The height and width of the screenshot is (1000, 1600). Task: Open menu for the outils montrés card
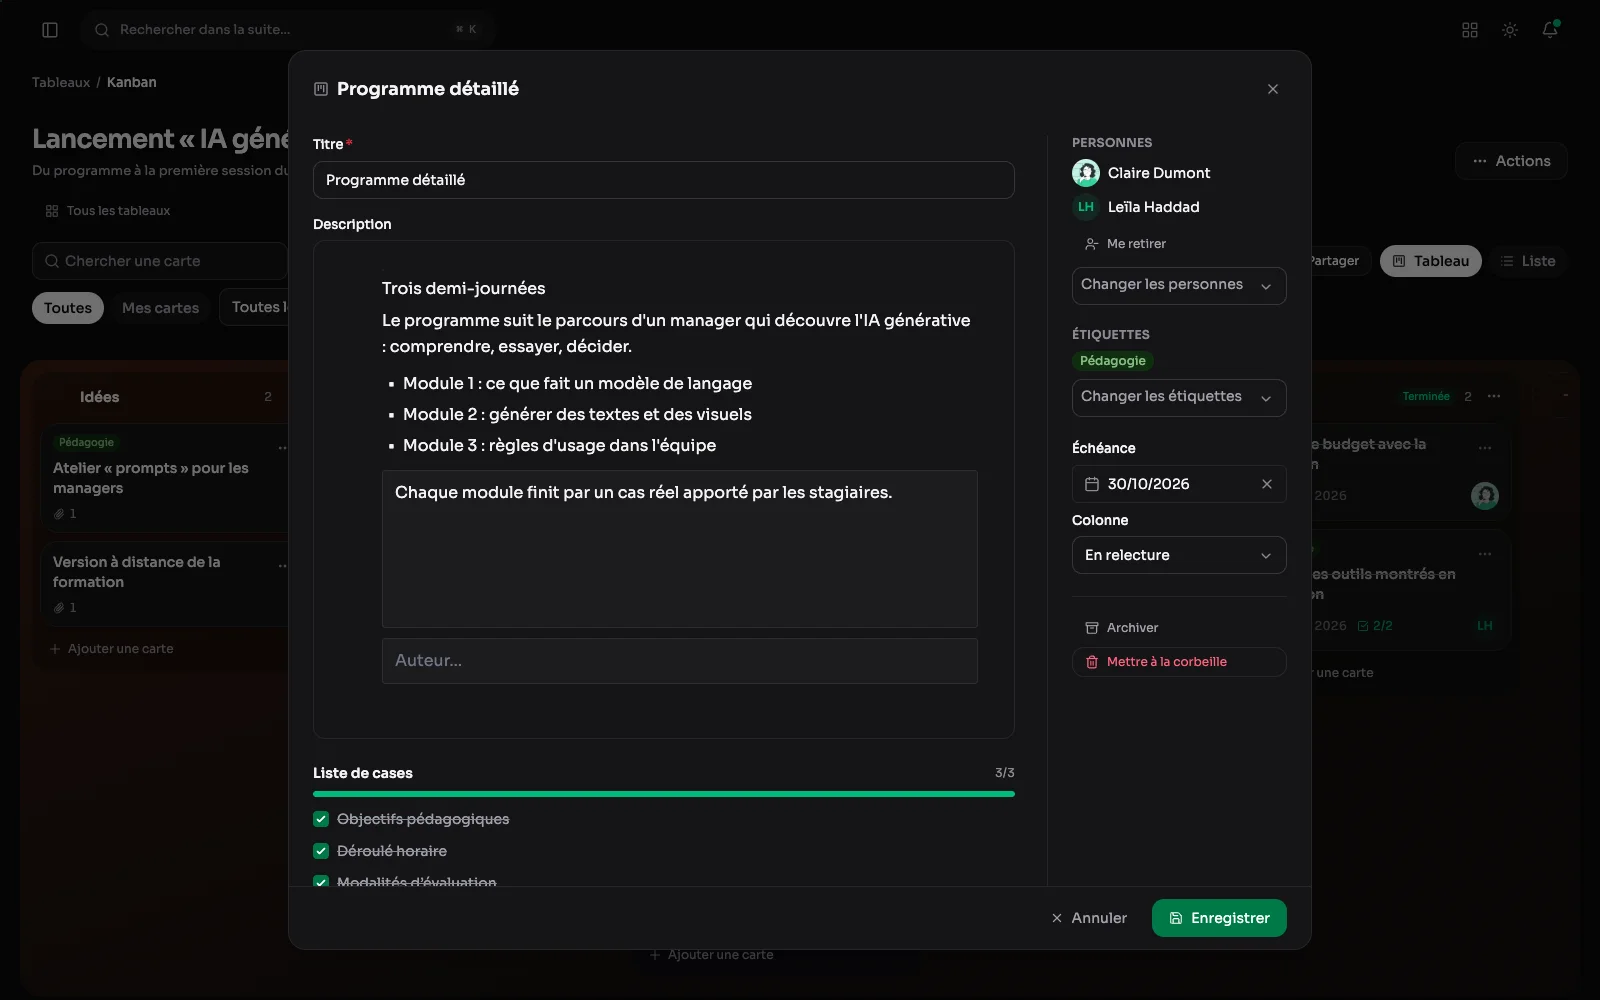click(x=1485, y=554)
